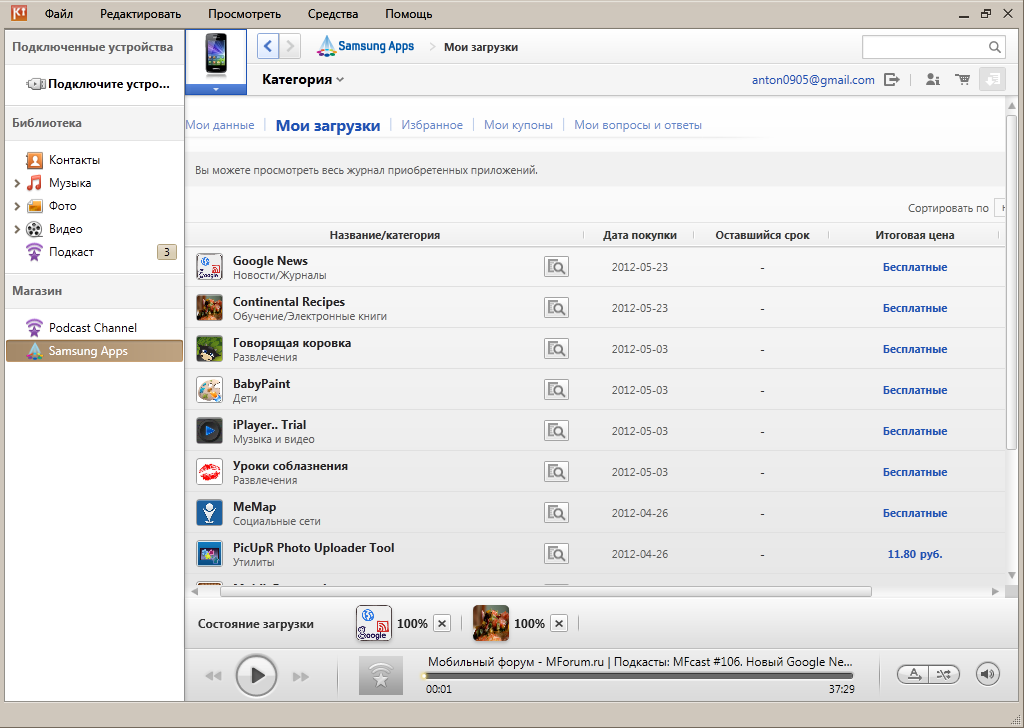View details of Continental Recipes app
Screen dimensions: 1024x728
click(556, 308)
